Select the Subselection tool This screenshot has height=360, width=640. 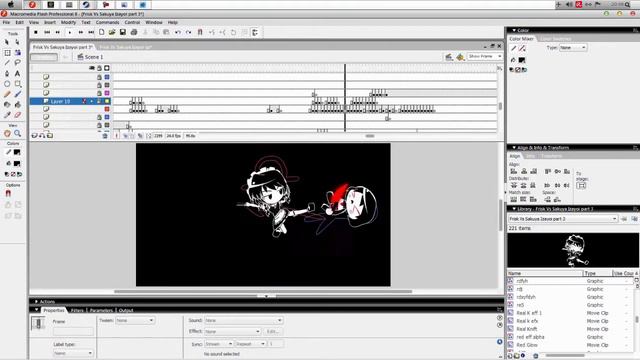click(x=18, y=42)
